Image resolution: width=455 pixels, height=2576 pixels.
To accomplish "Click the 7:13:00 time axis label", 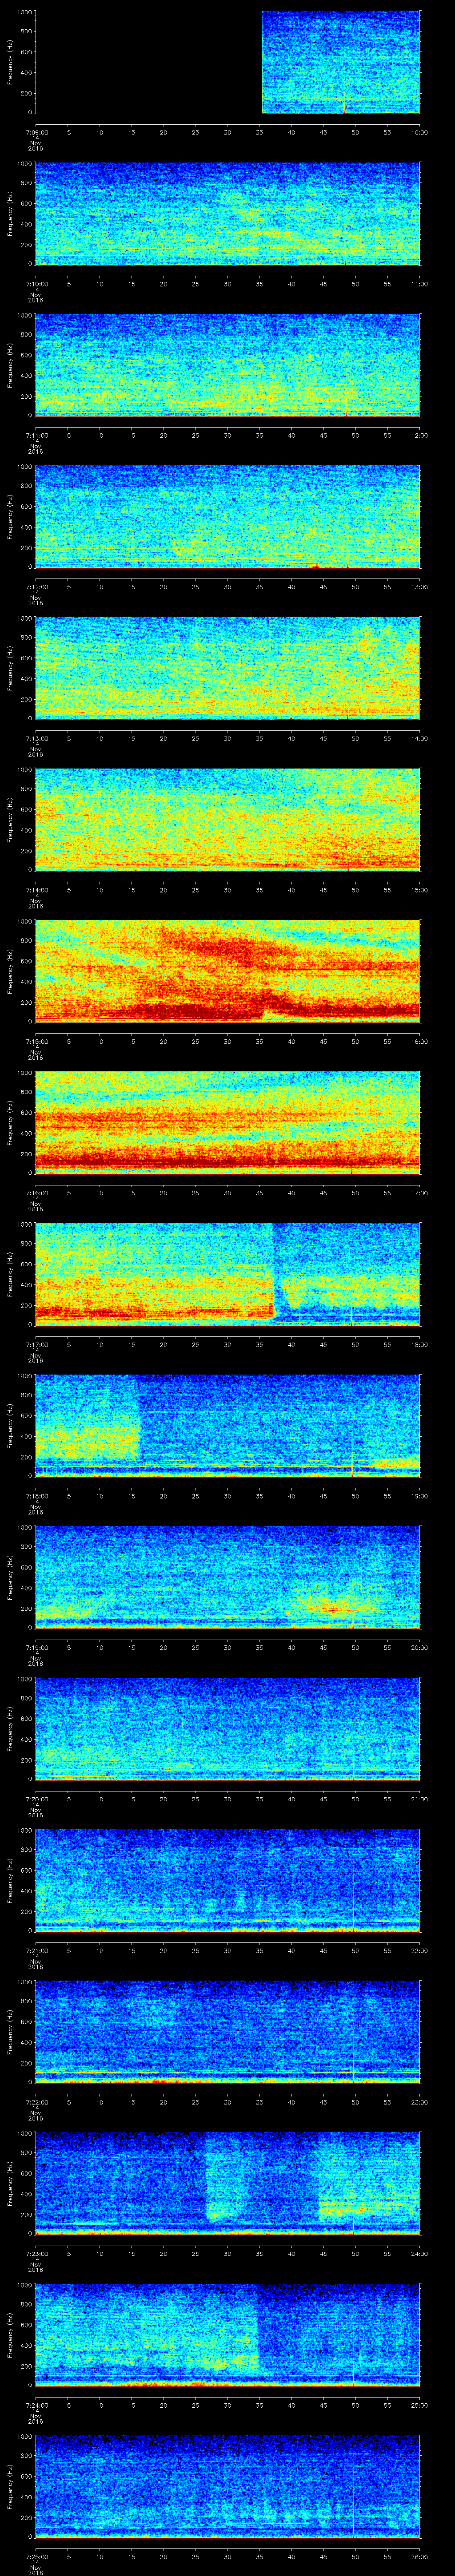I will point(36,738).
